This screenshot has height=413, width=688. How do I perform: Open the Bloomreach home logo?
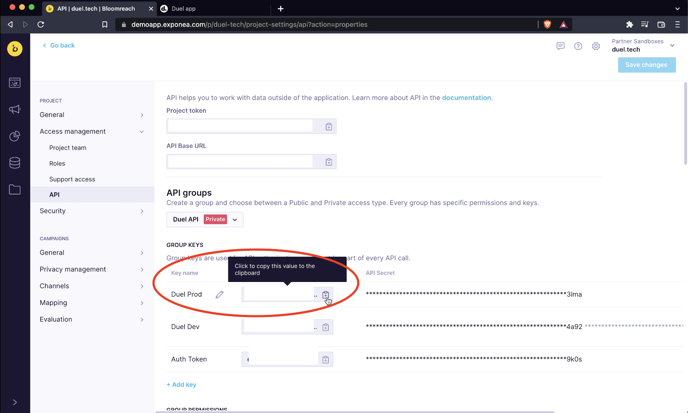15,49
